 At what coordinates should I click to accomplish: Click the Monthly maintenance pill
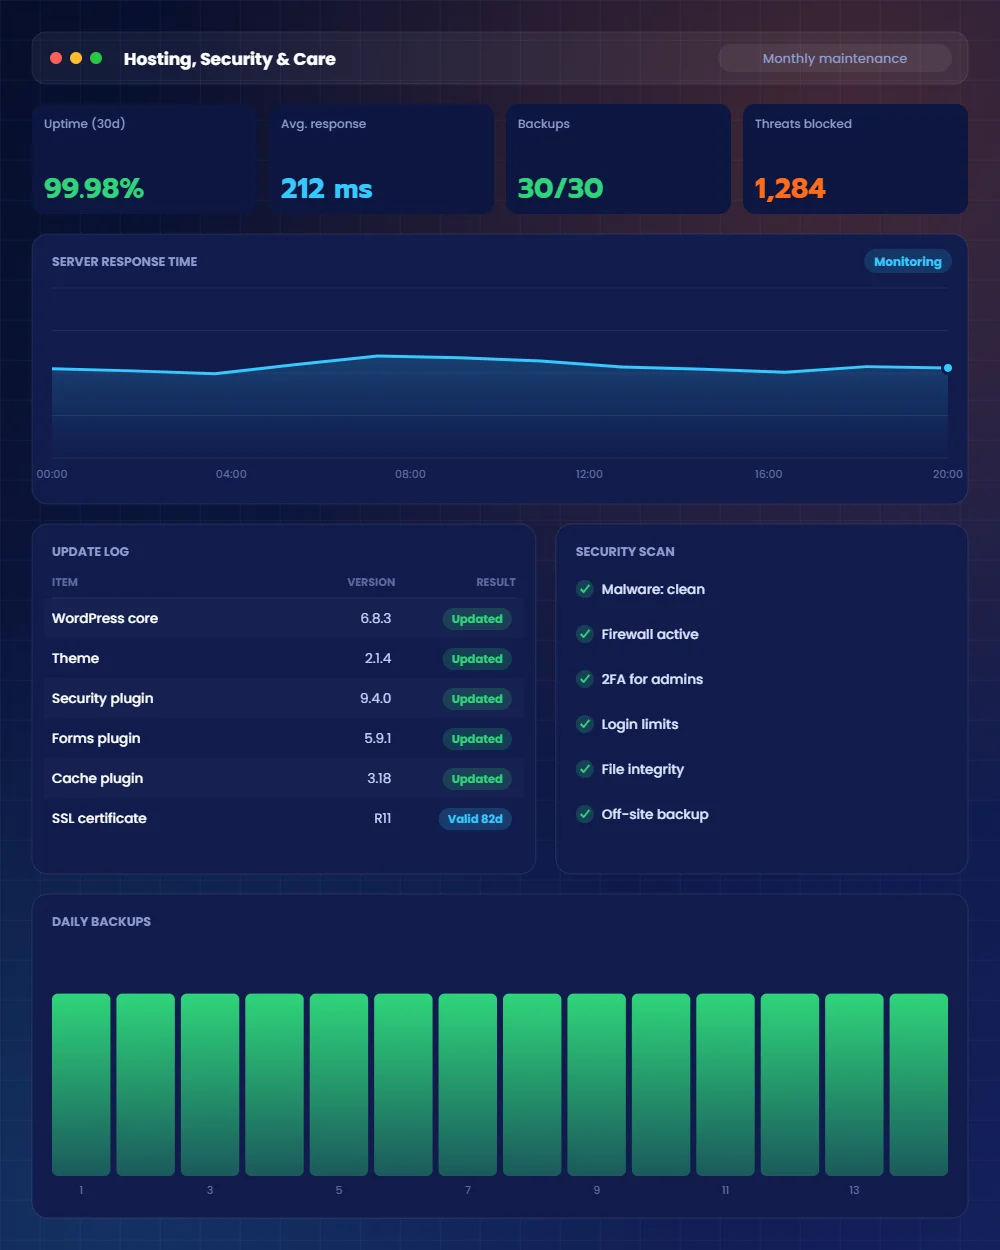click(835, 58)
